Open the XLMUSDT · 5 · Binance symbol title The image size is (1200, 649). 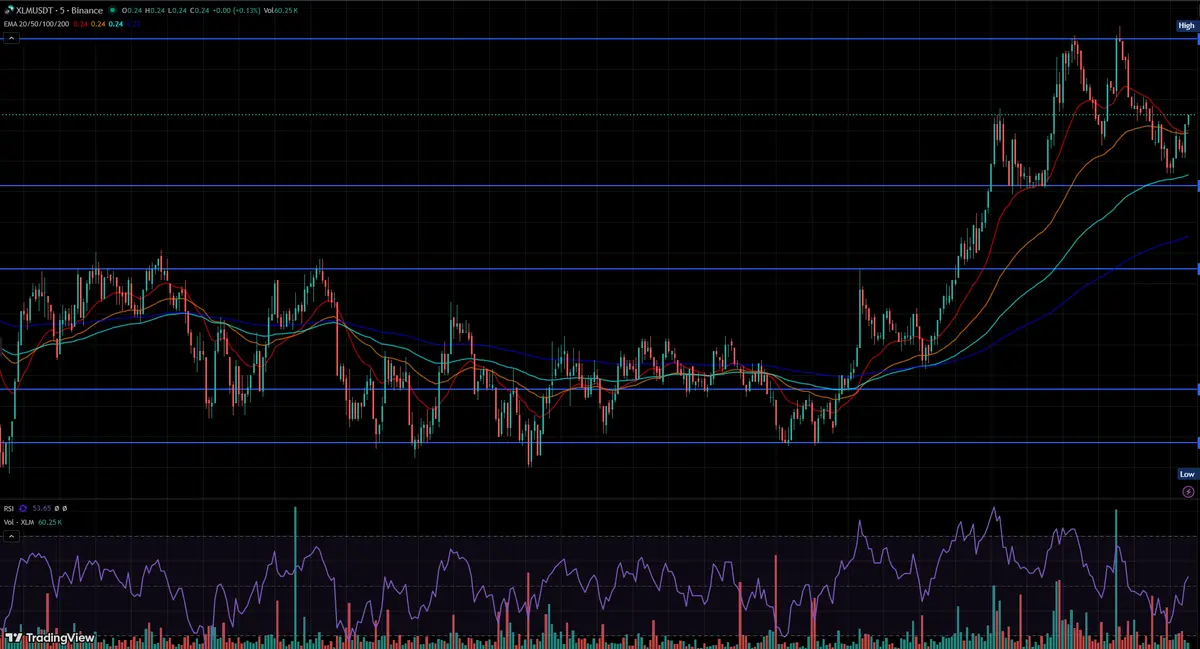click(59, 10)
